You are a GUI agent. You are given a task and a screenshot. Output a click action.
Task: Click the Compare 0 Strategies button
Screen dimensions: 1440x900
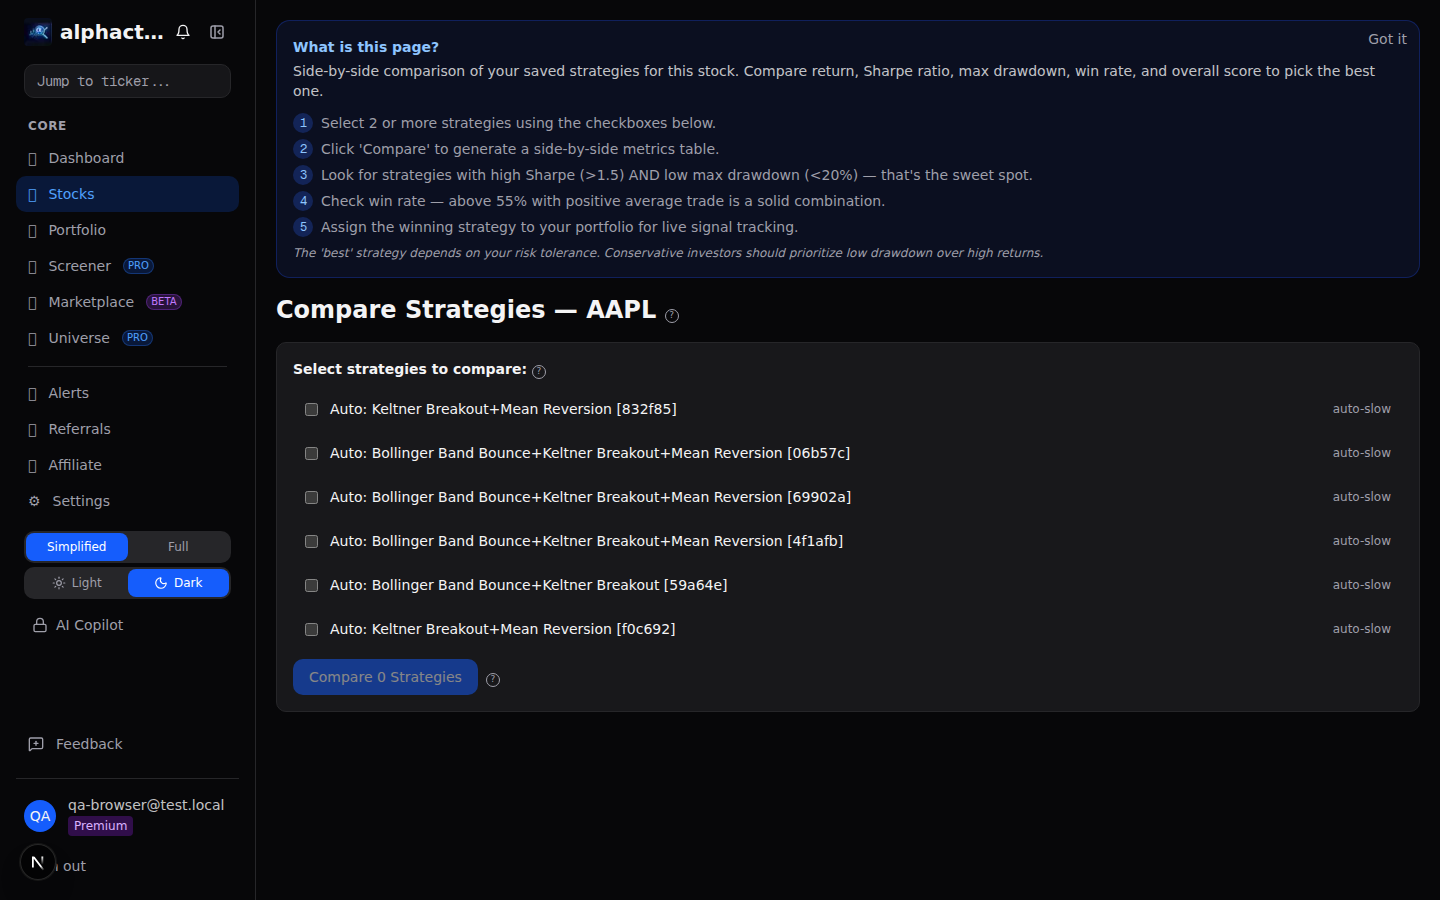(x=385, y=677)
